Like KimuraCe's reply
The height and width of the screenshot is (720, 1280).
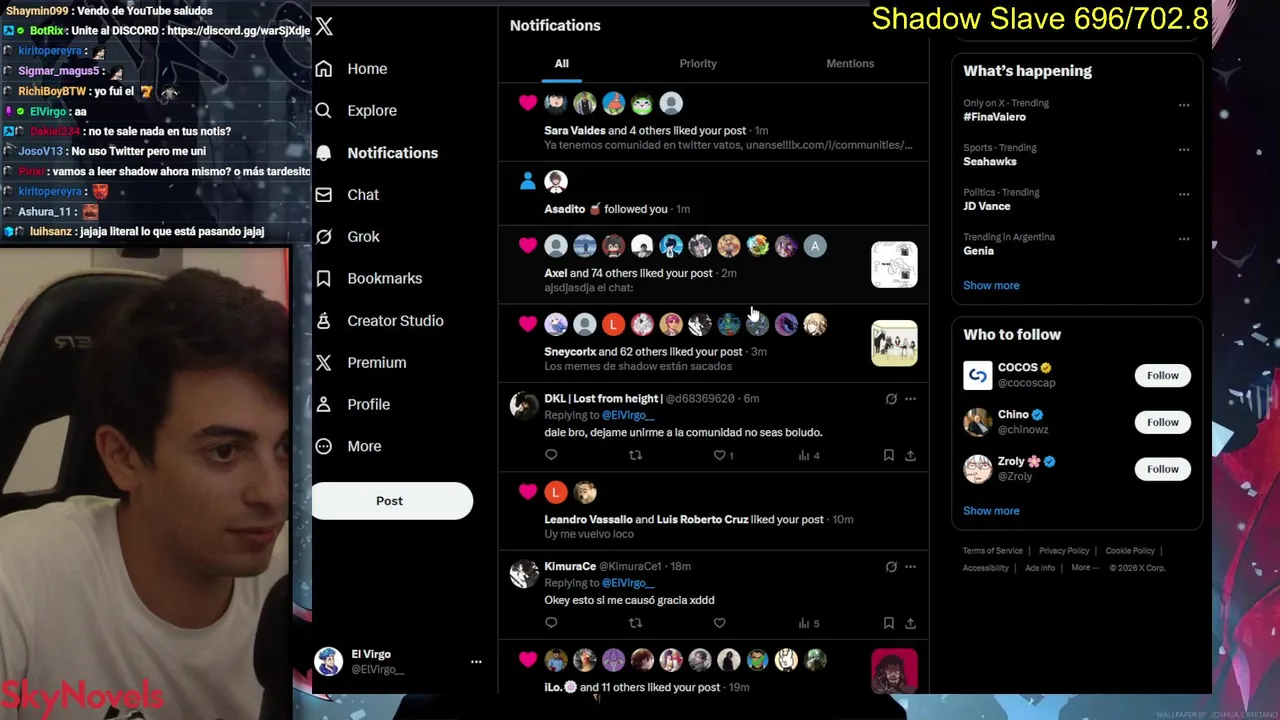point(719,623)
